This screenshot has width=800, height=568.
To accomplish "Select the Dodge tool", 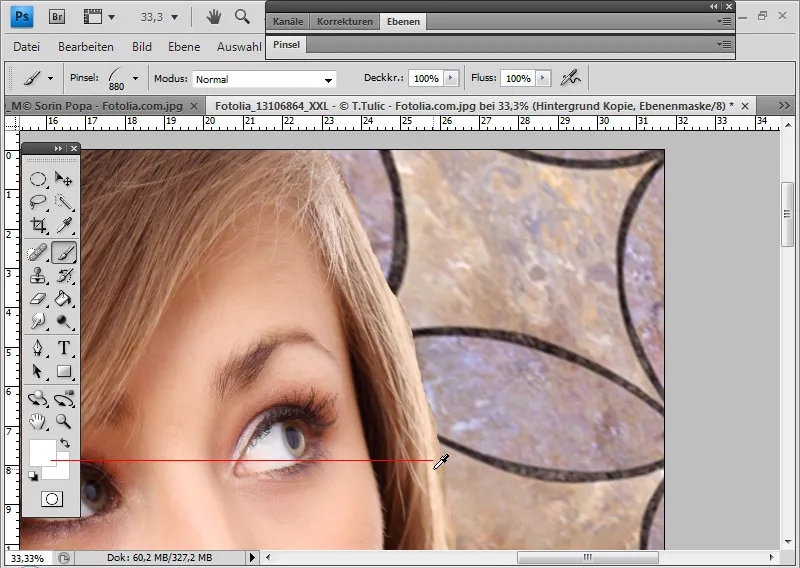I will coord(64,322).
